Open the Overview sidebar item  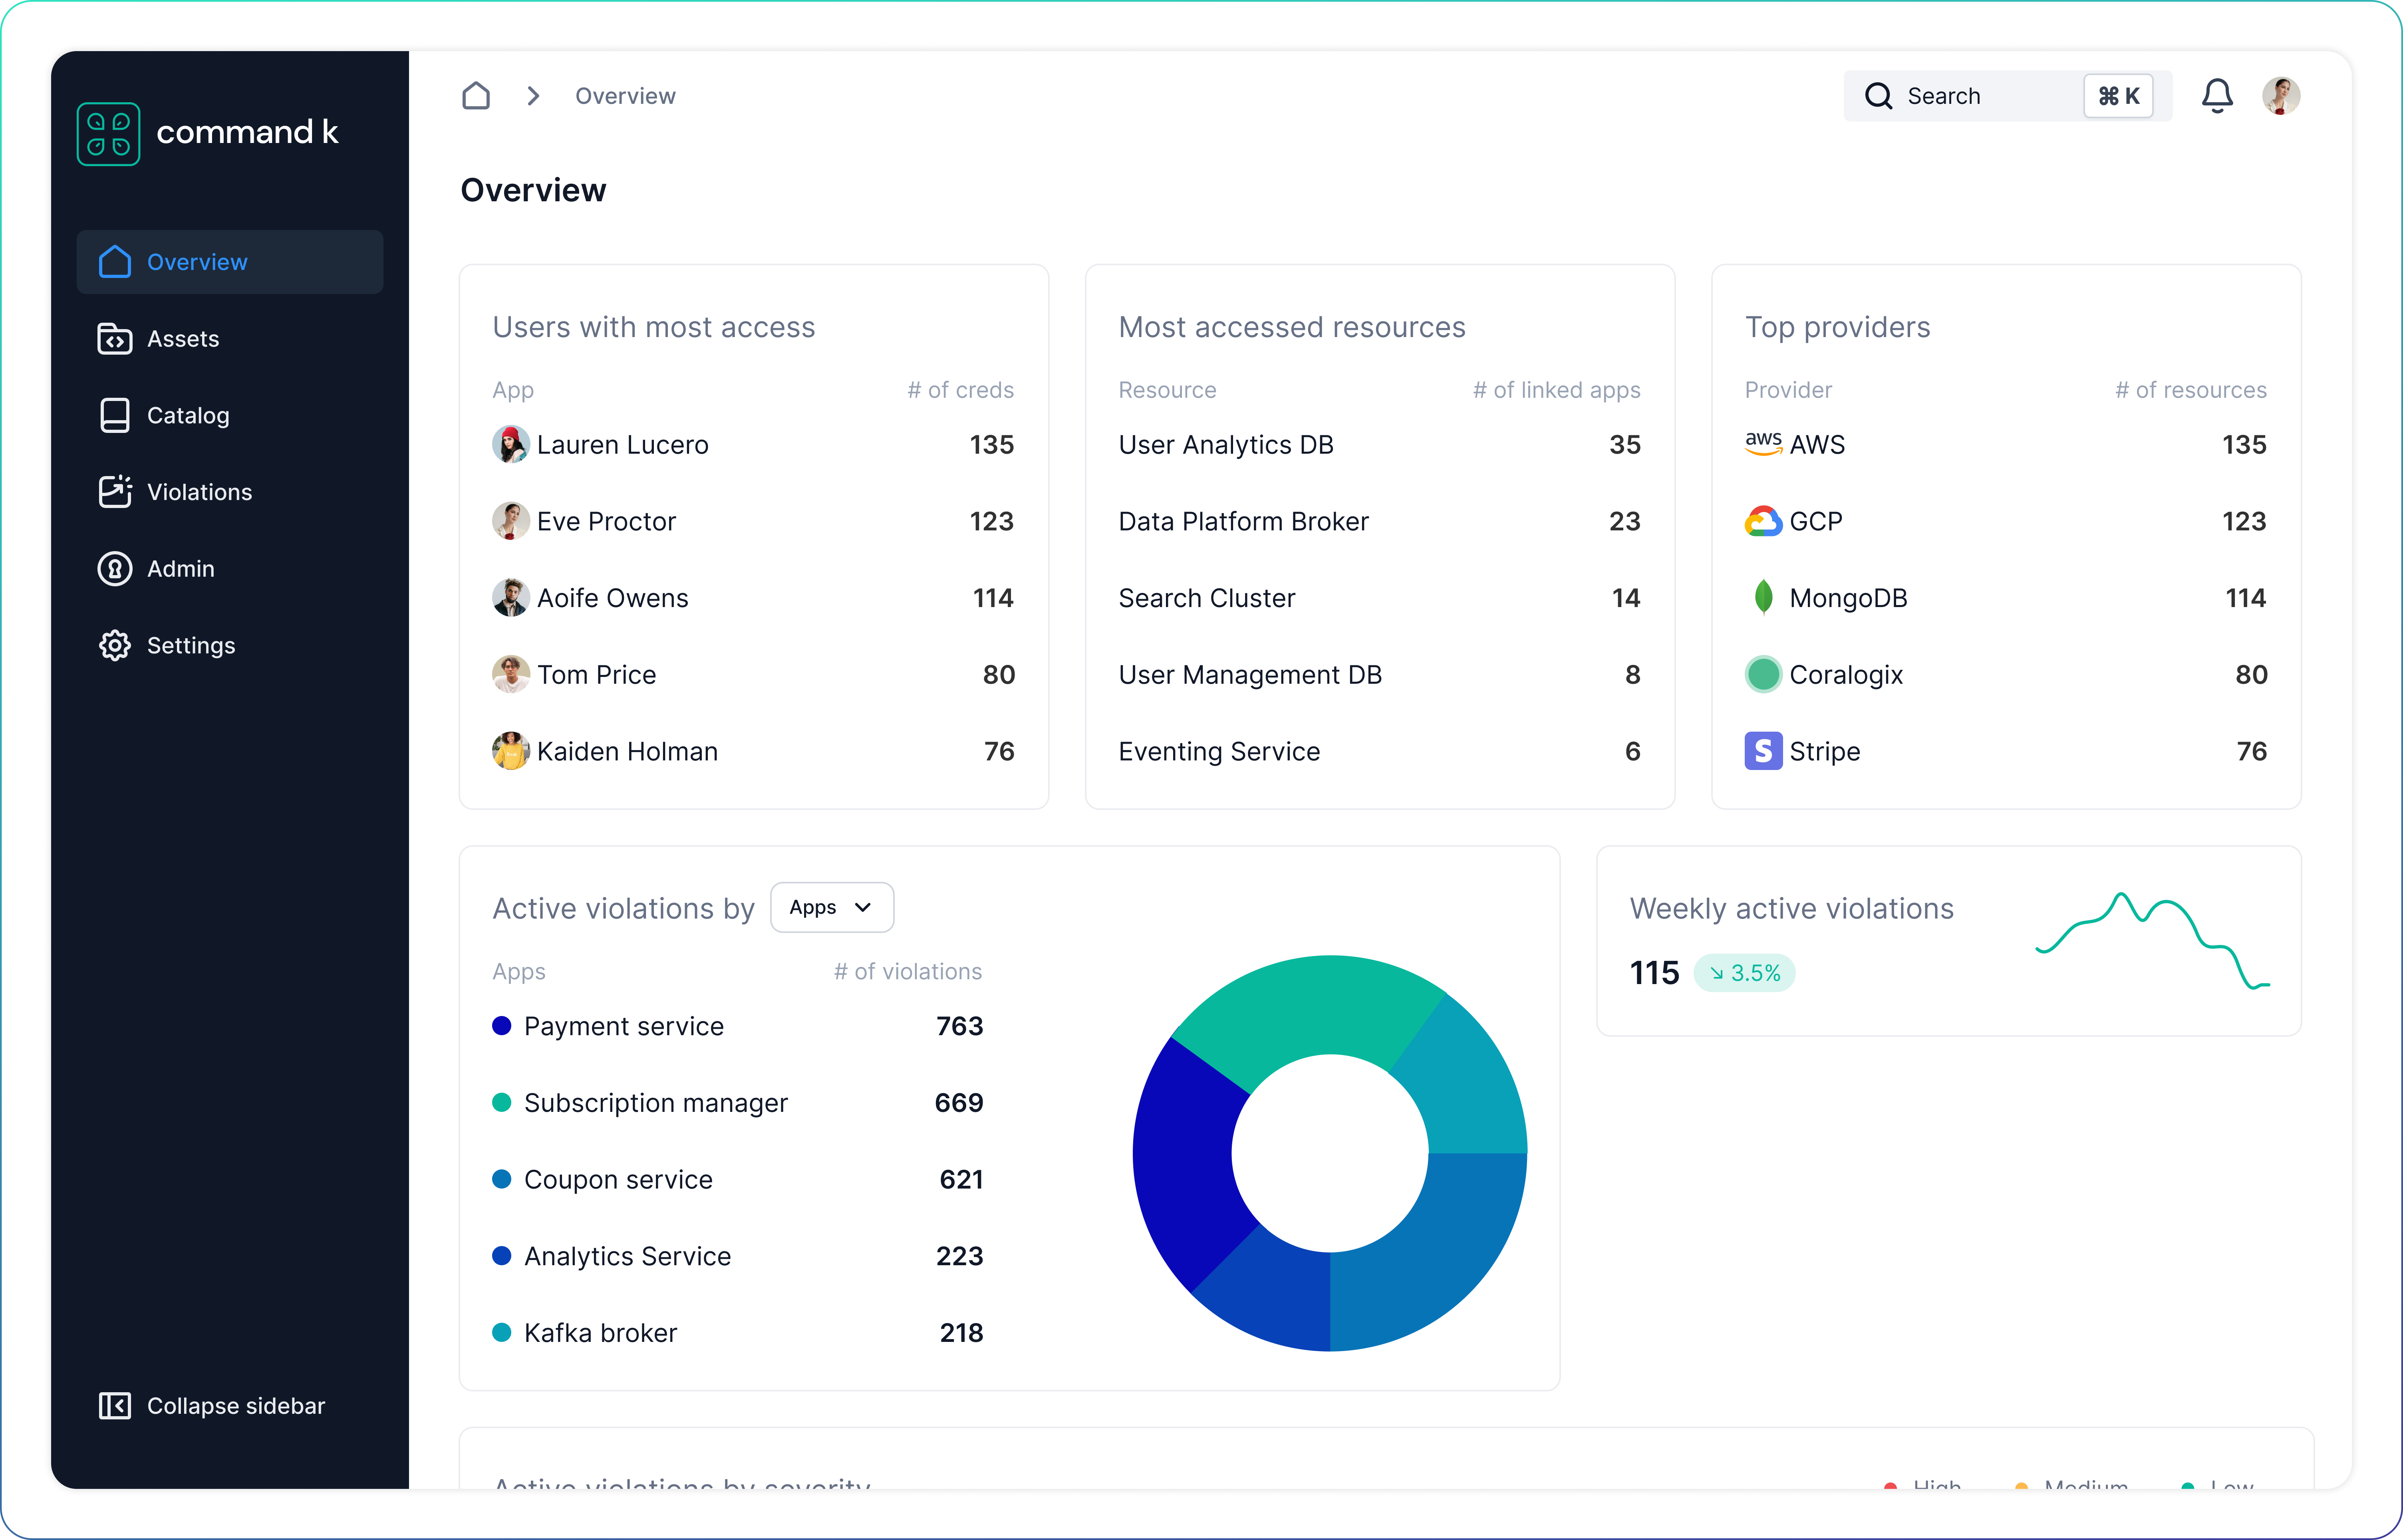230,262
